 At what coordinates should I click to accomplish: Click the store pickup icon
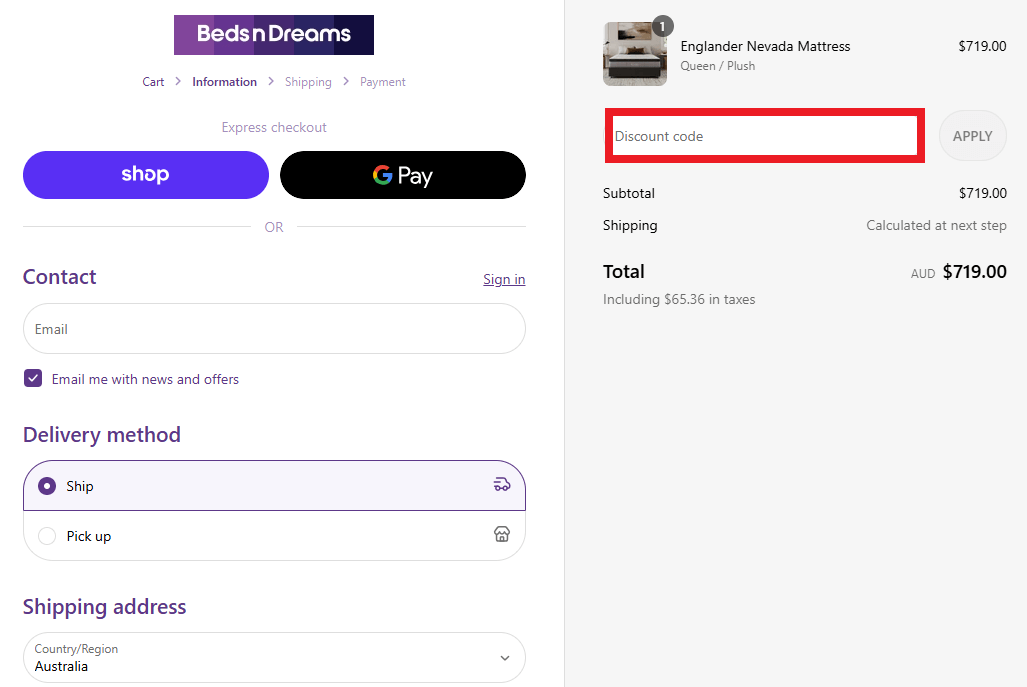coord(502,535)
